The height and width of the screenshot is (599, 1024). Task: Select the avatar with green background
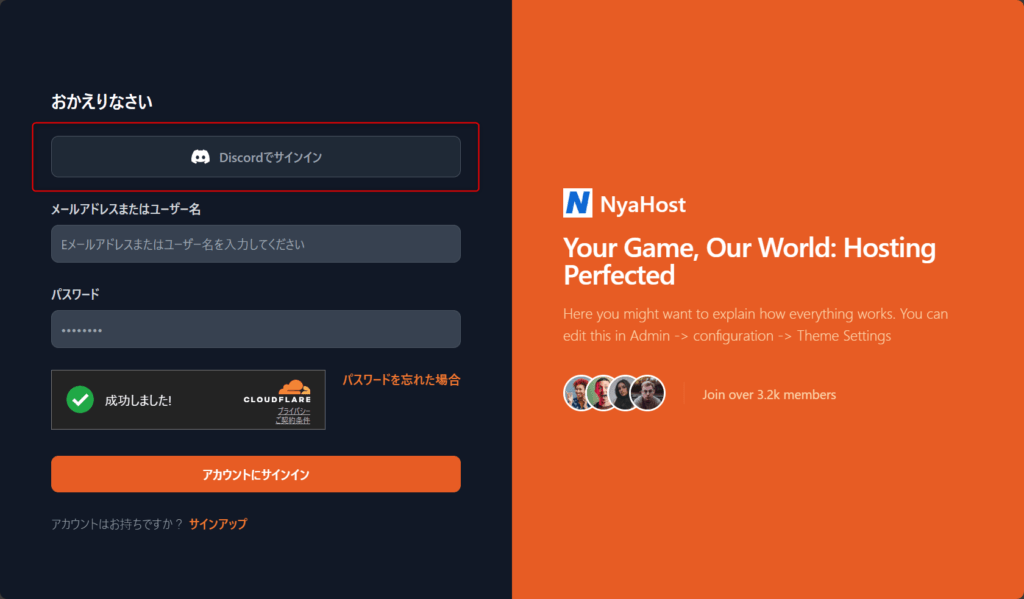(x=602, y=394)
